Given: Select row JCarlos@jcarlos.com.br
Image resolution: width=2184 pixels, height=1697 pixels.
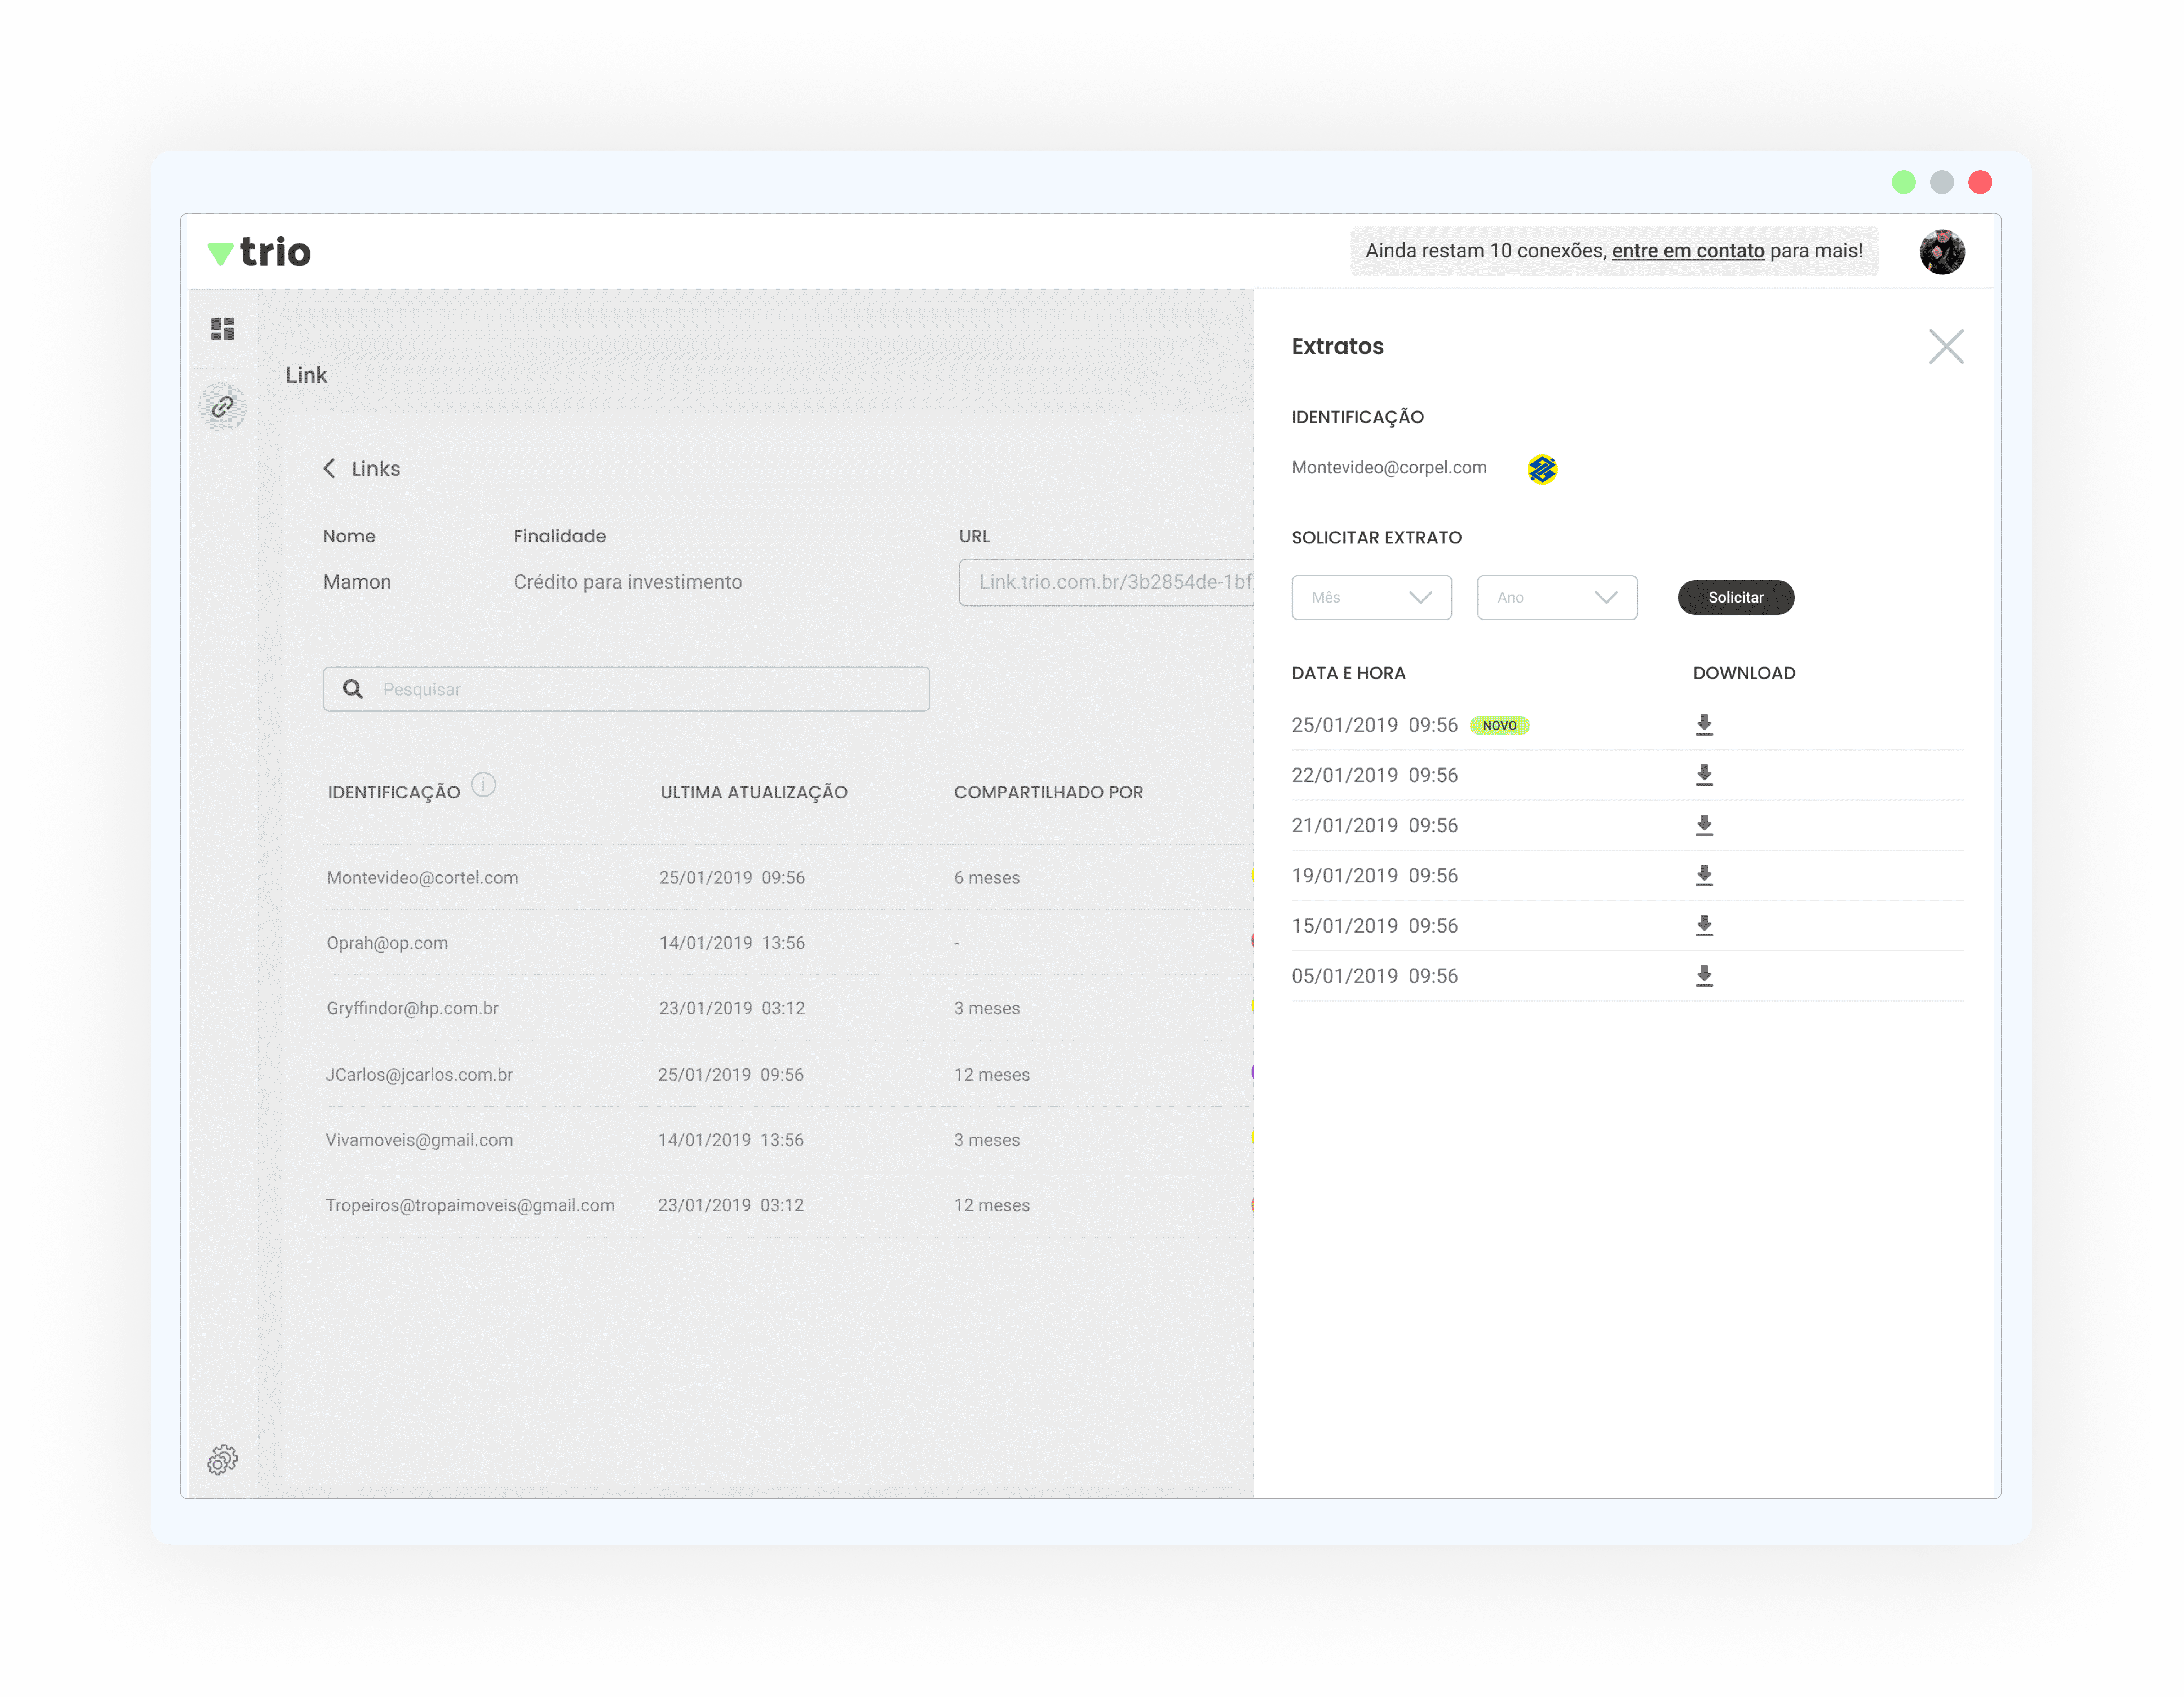Looking at the screenshot, I should pos(788,1074).
